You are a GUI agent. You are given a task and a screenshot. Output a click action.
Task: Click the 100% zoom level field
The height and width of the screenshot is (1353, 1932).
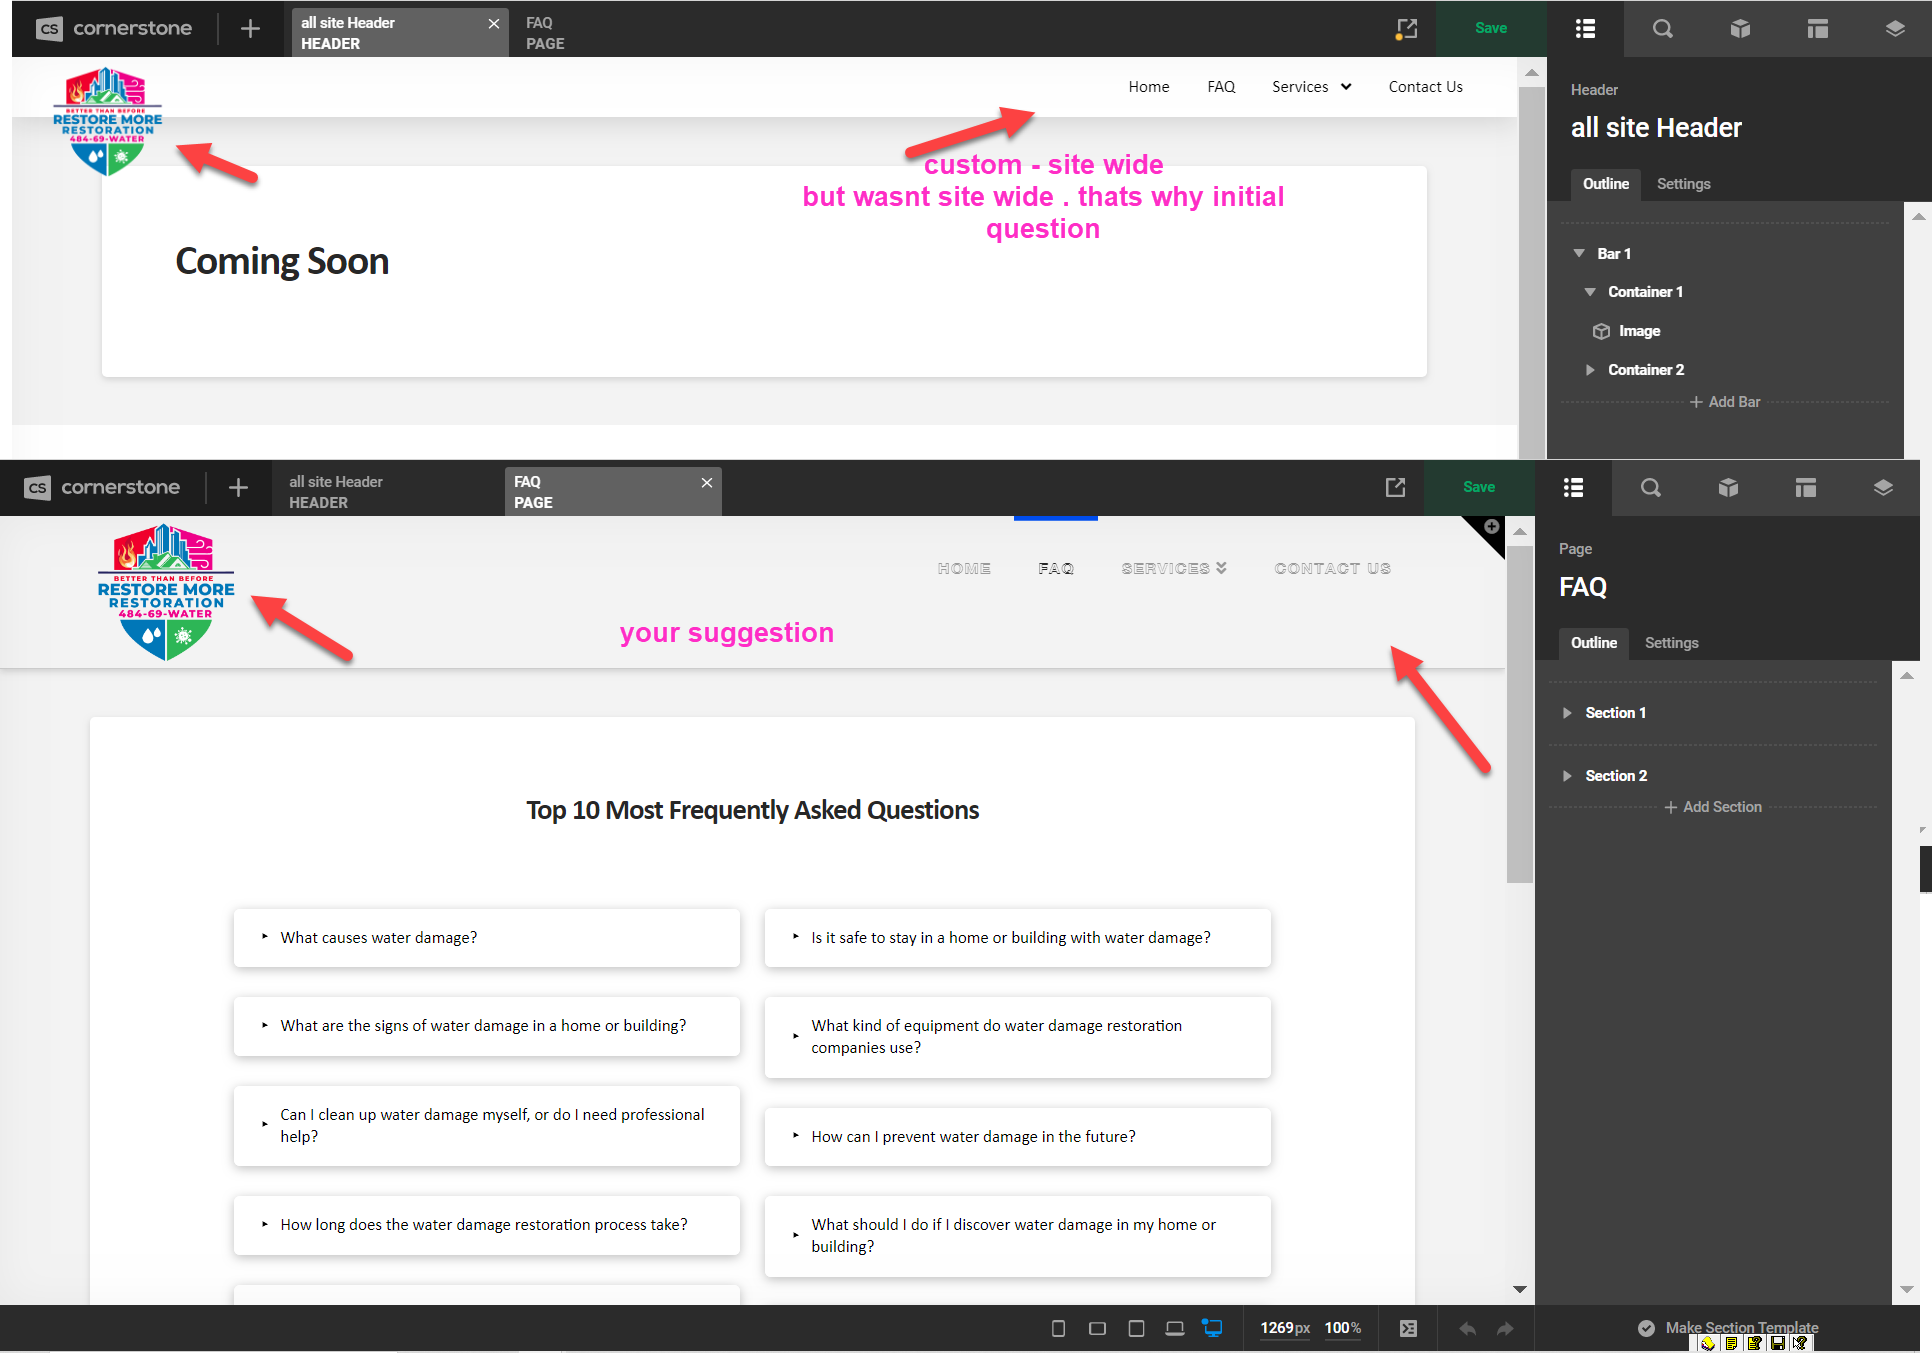[x=1342, y=1328]
